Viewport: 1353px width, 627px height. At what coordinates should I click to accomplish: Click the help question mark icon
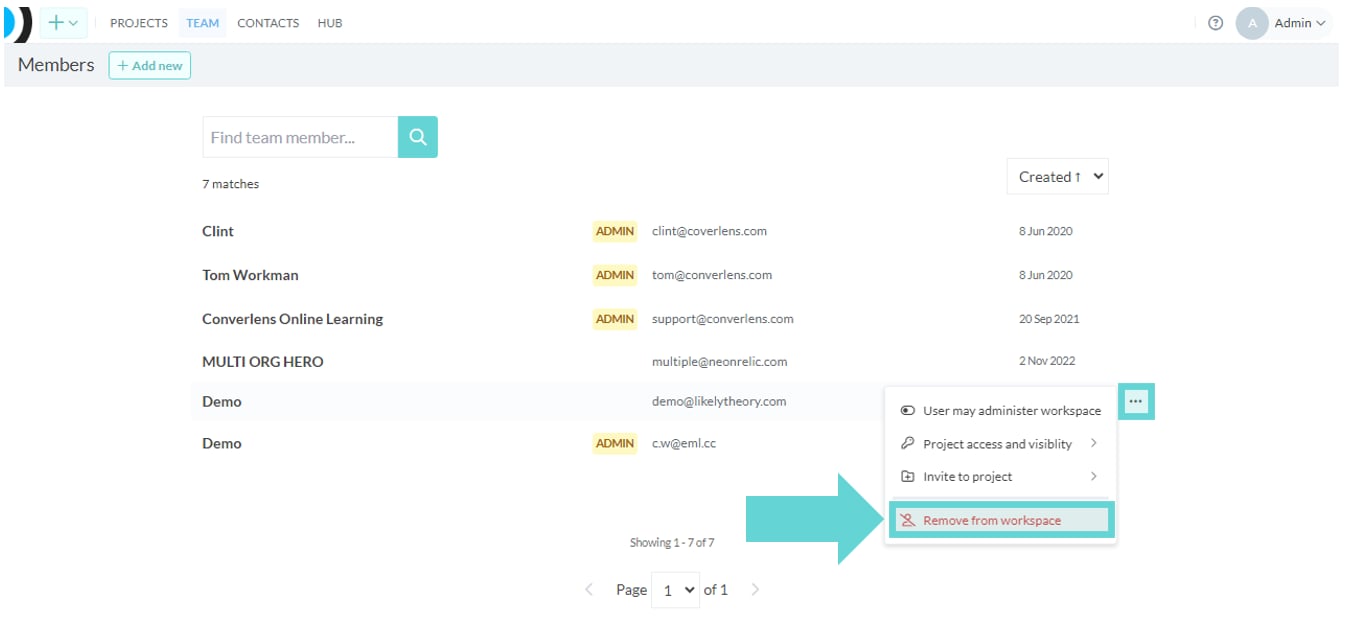1215,23
